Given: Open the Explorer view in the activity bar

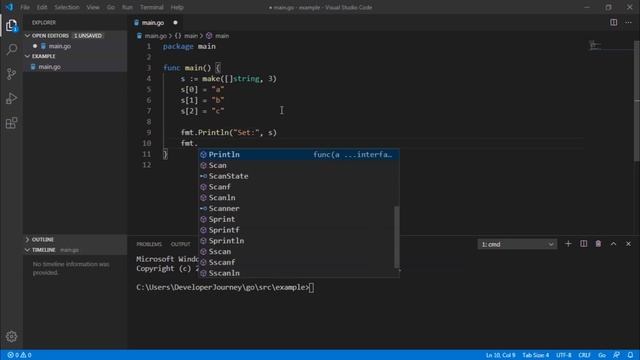Looking at the screenshot, I should click(x=11, y=25).
